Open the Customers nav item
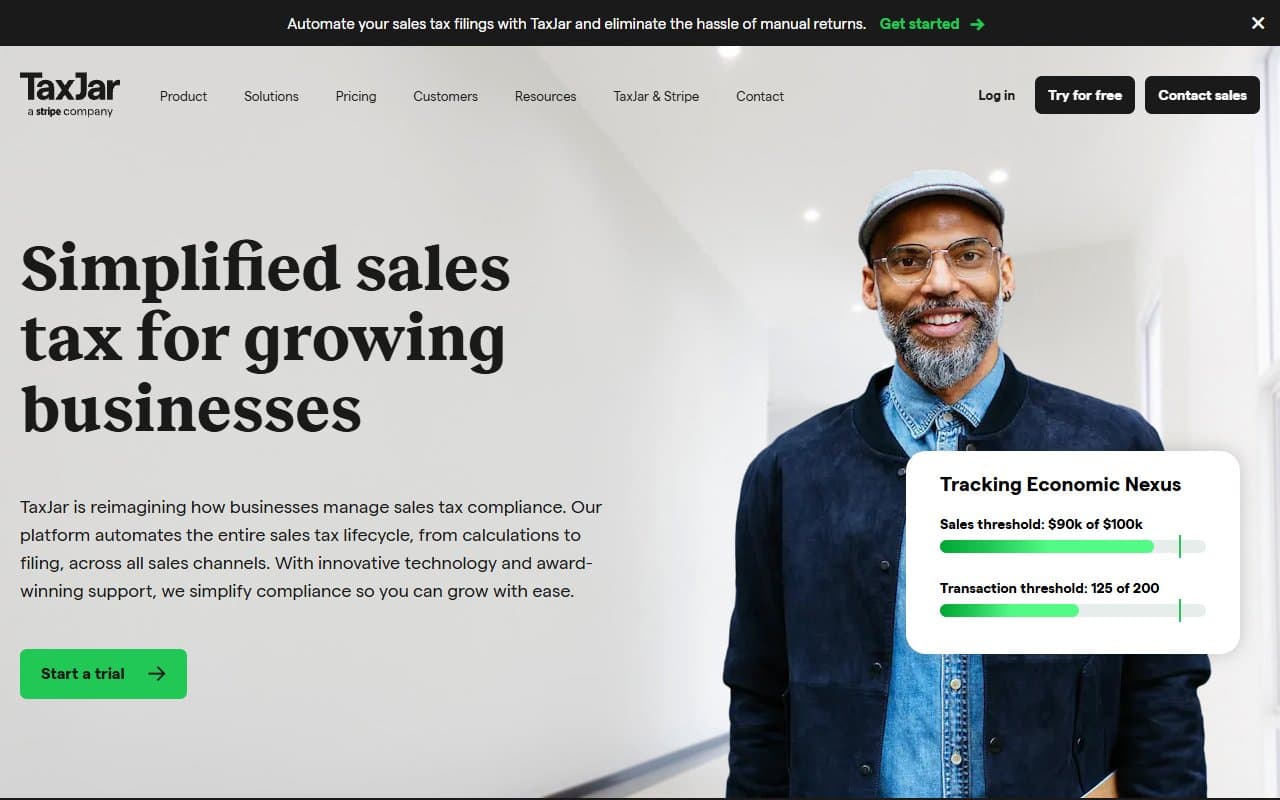This screenshot has height=800, width=1280. pyautogui.click(x=445, y=96)
